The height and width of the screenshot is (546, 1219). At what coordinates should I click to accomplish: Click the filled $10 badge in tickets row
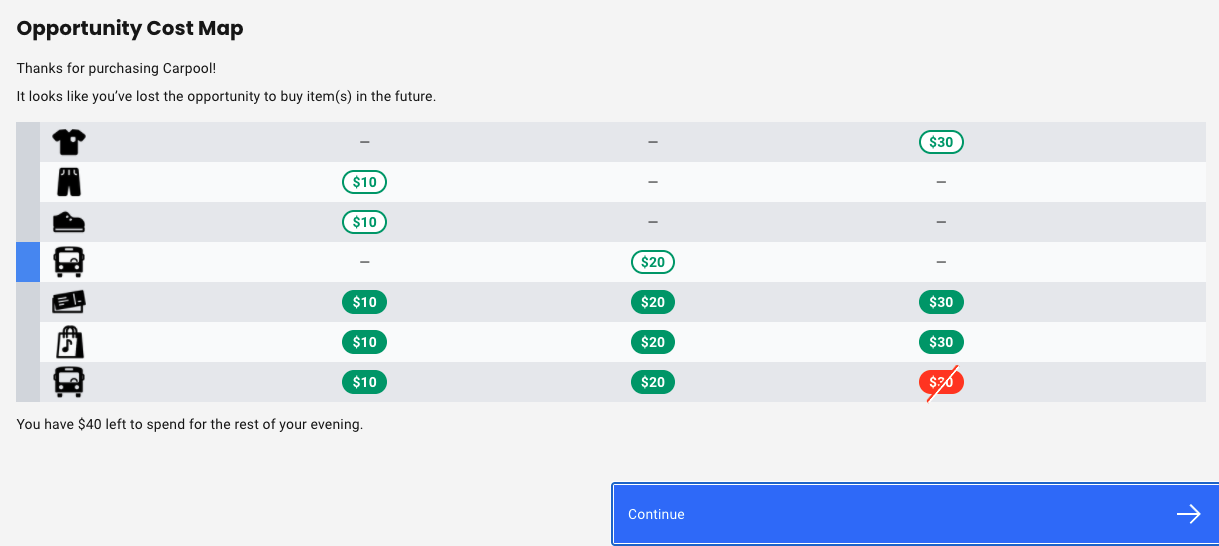coord(364,302)
